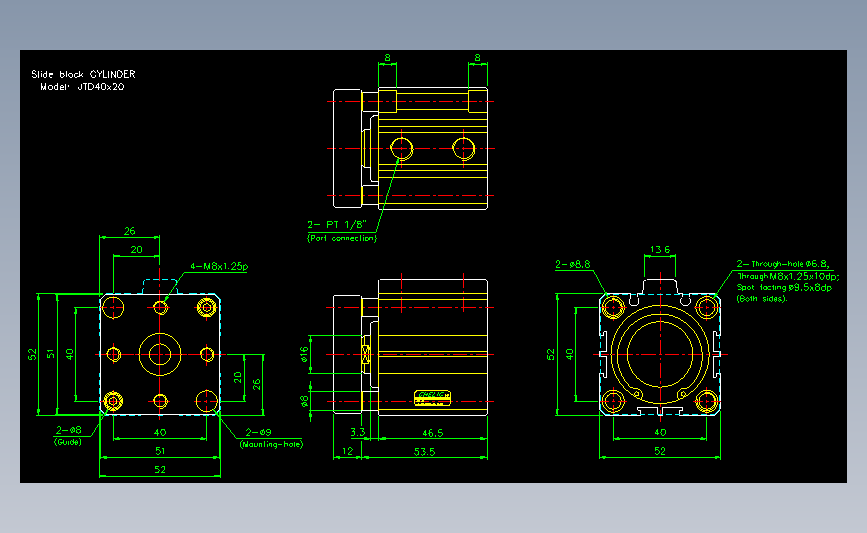Click the "Slide block CYLINDER" title text

[x=83, y=74]
